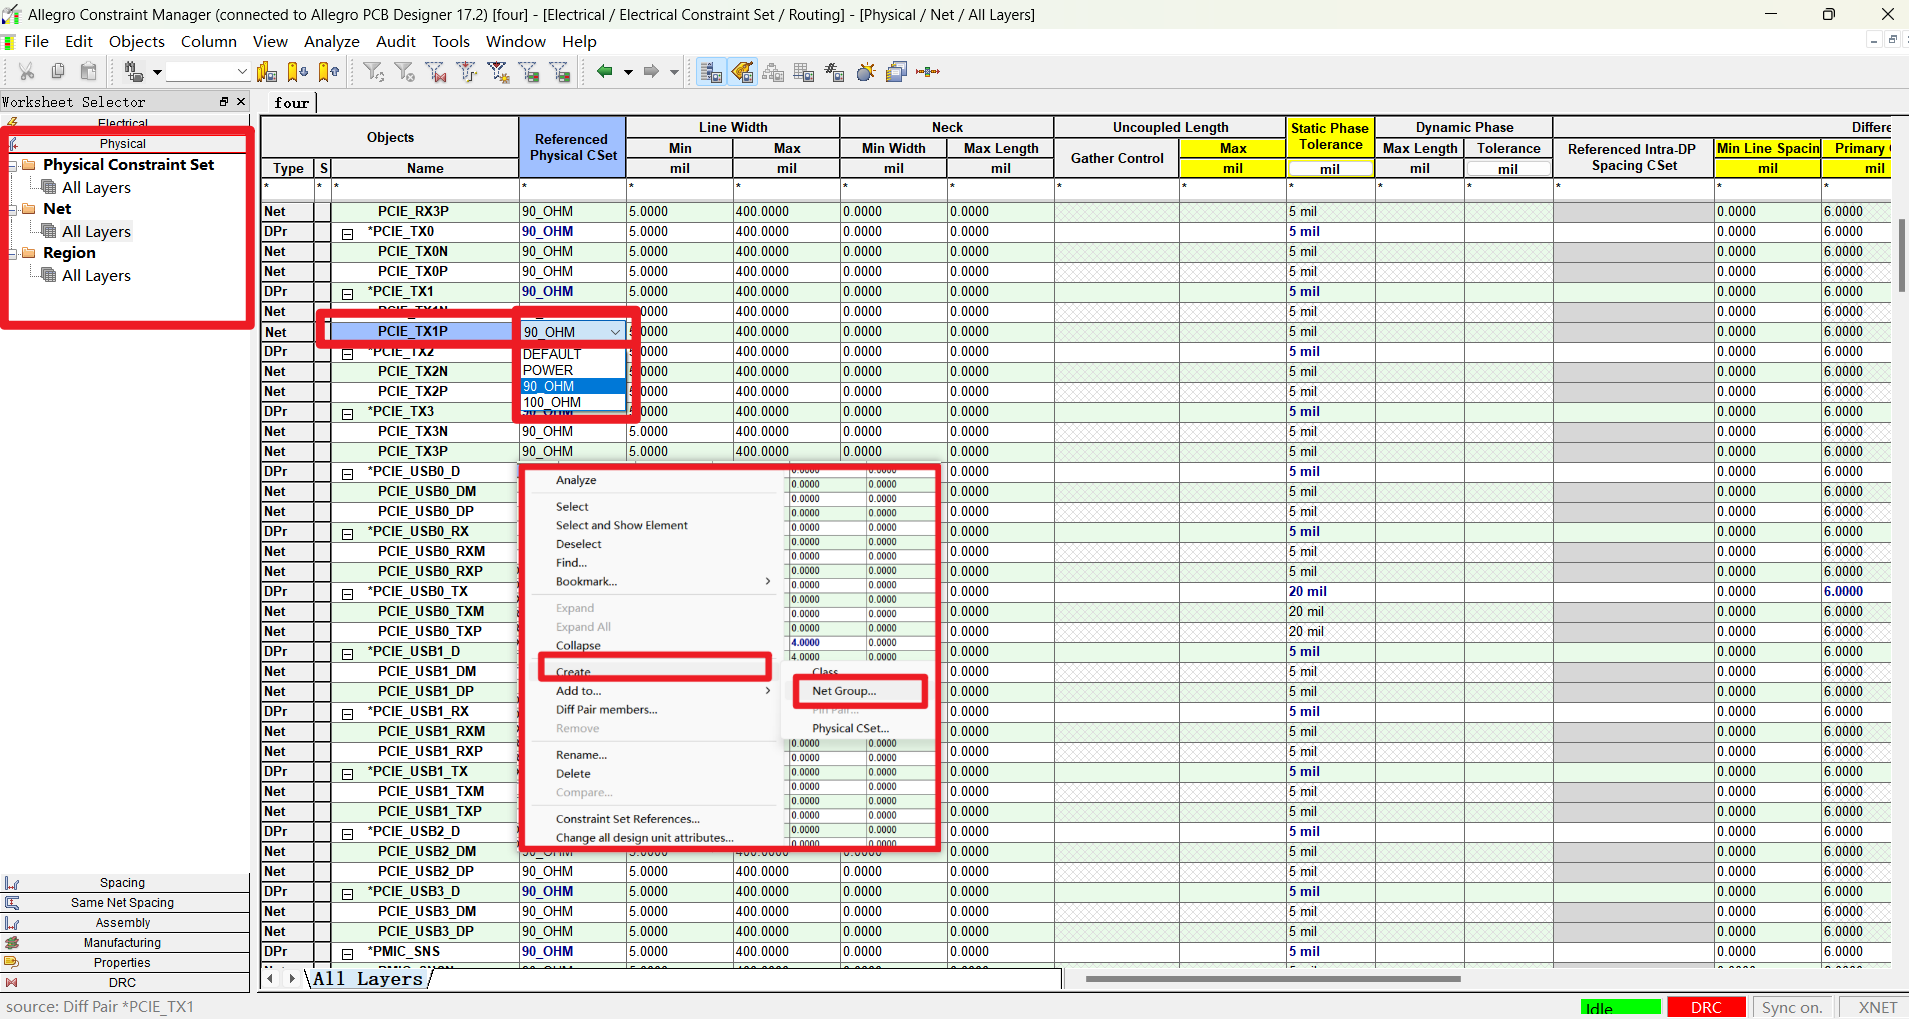Open the Assembly worksheet section
This screenshot has height=1019, width=1909.
124,923
